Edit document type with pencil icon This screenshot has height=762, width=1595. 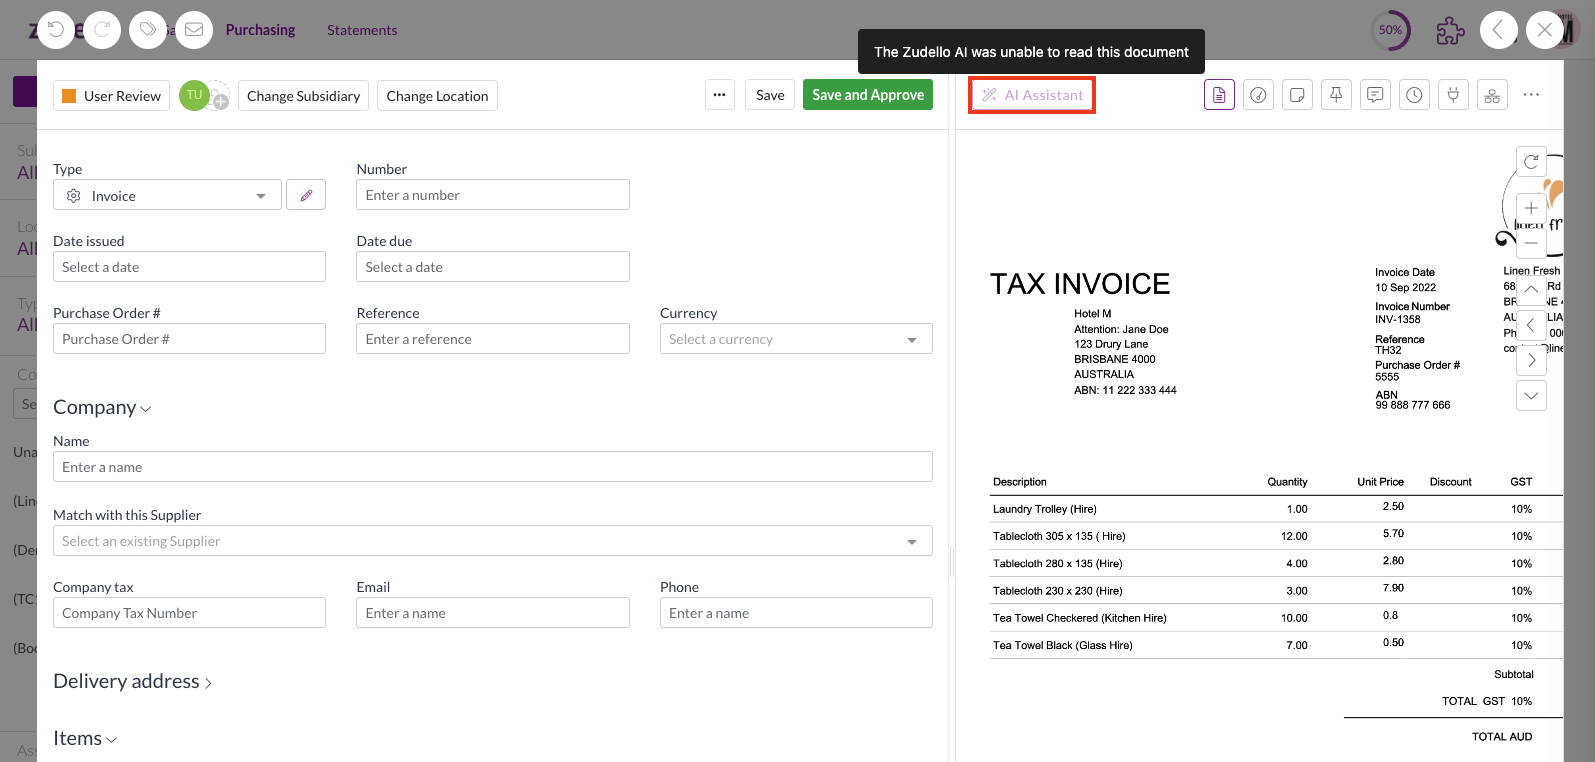click(306, 195)
